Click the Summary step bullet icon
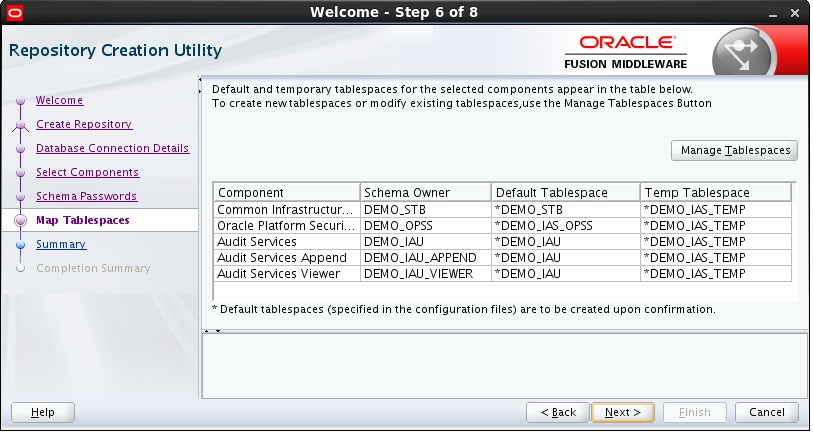The image size is (813, 433). coord(20,245)
